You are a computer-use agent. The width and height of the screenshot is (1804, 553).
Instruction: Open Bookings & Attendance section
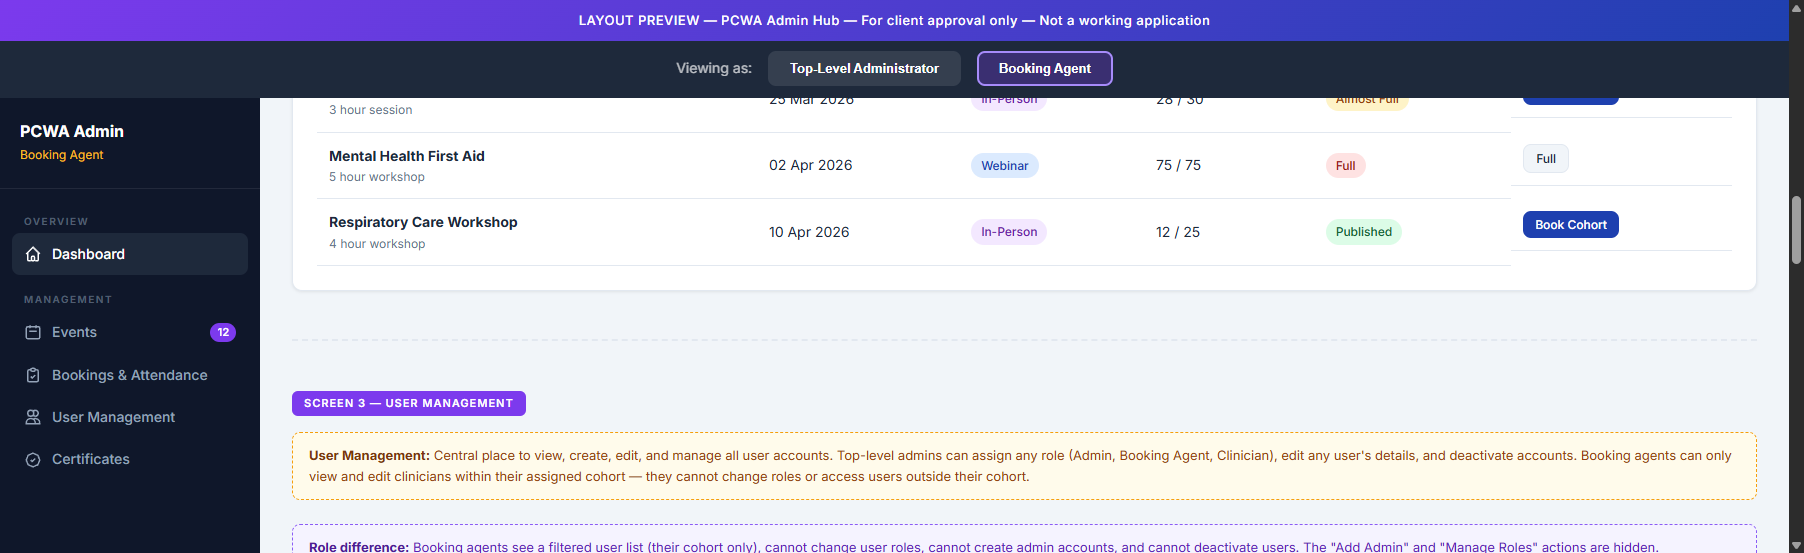pyautogui.click(x=130, y=375)
